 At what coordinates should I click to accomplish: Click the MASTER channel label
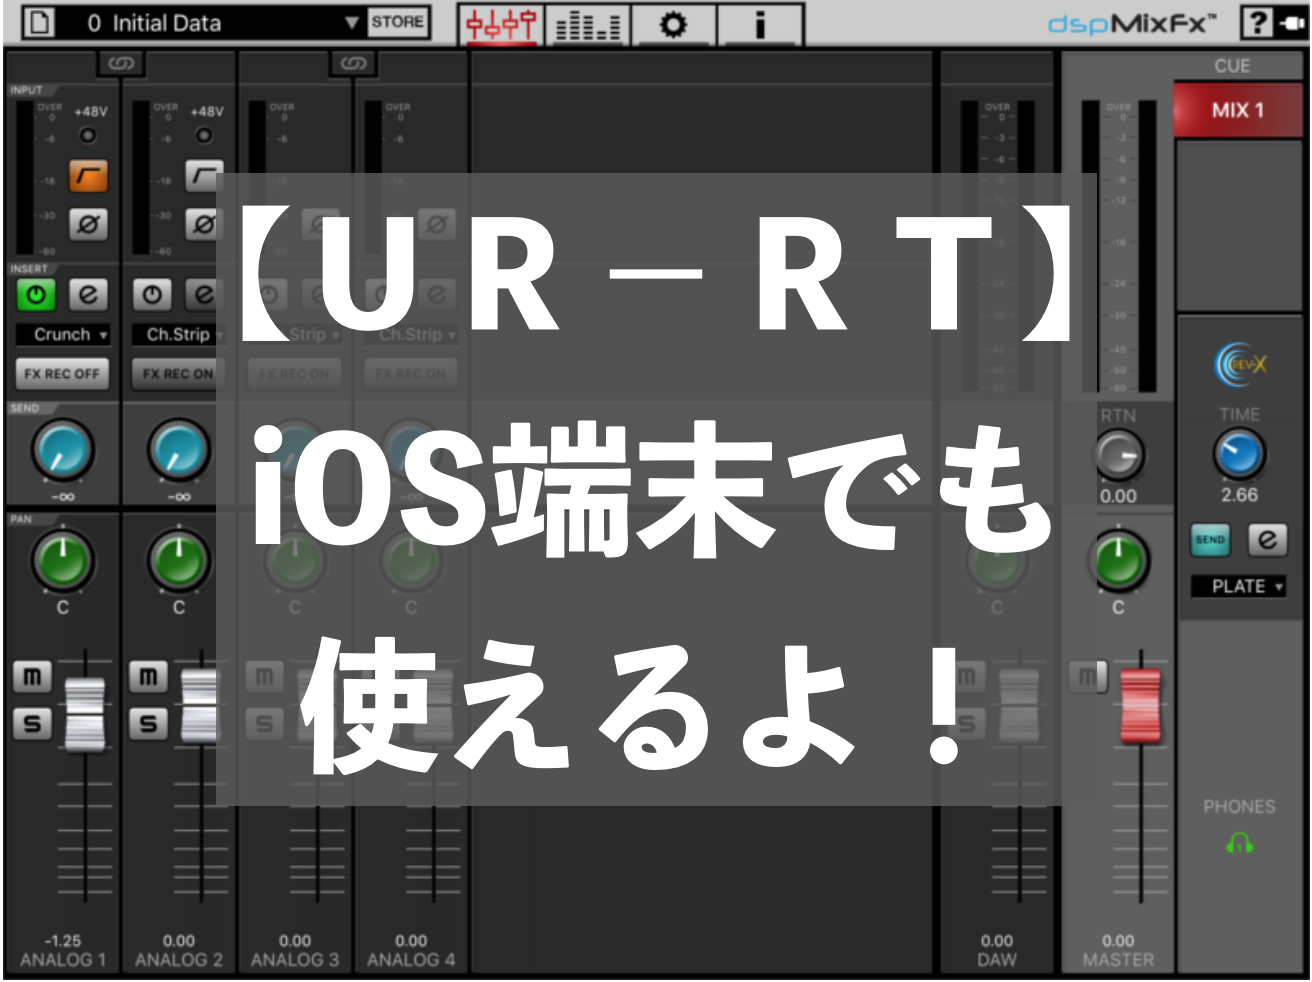1118,960
